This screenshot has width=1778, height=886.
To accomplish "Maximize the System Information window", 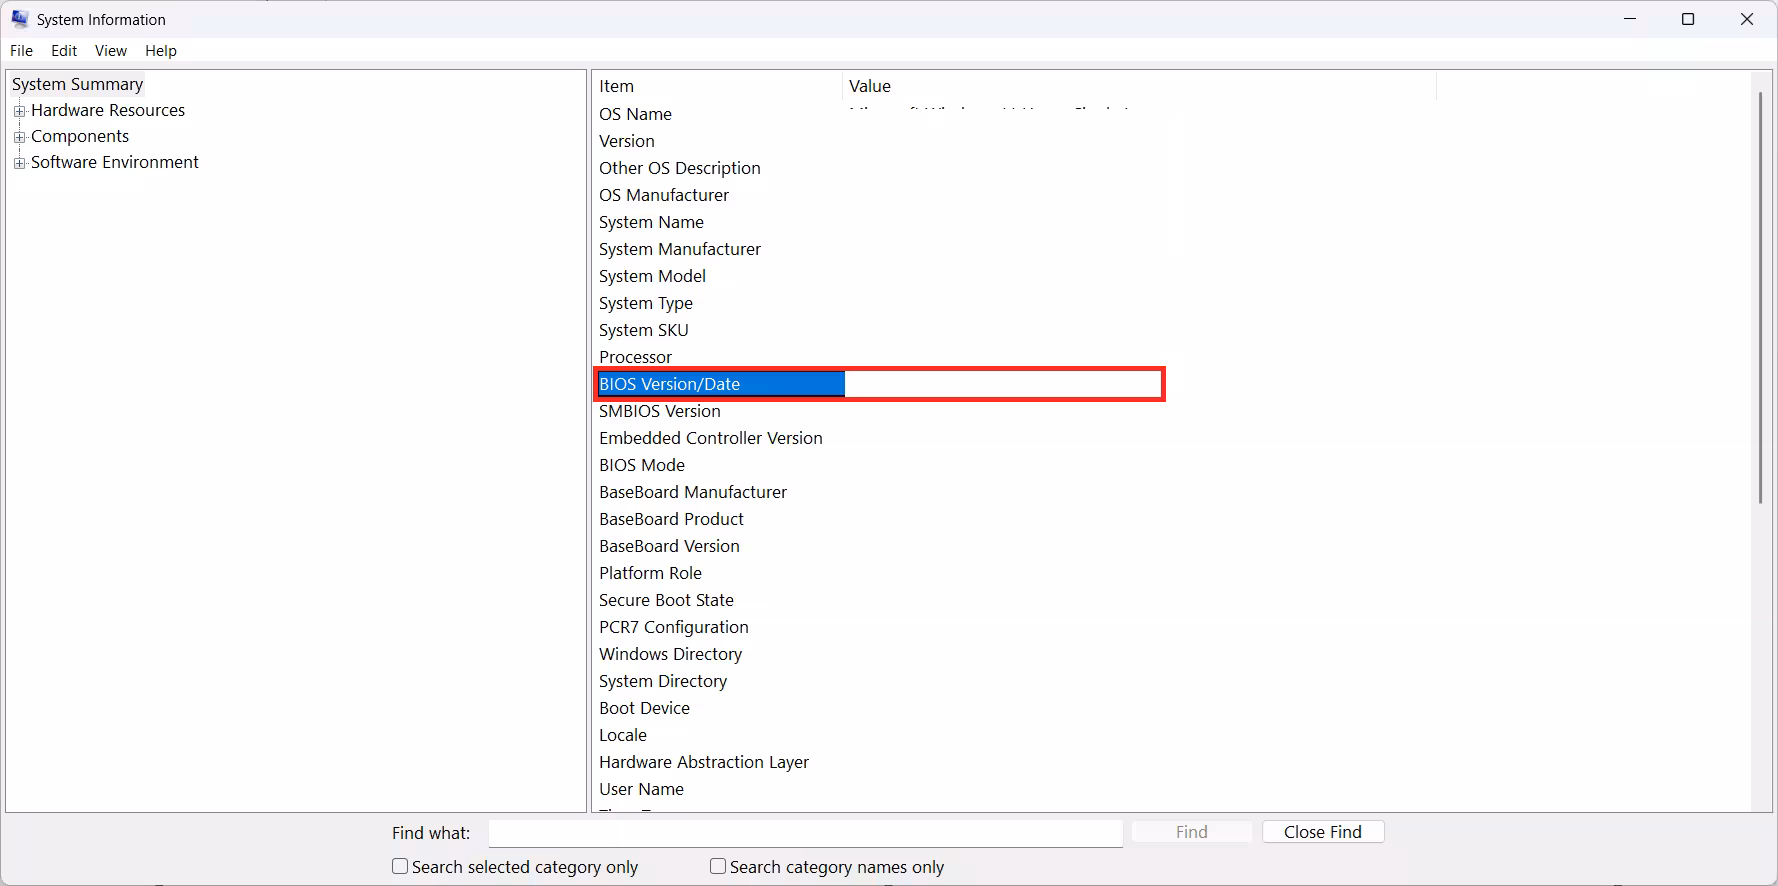I will (x=1688, y=19).
